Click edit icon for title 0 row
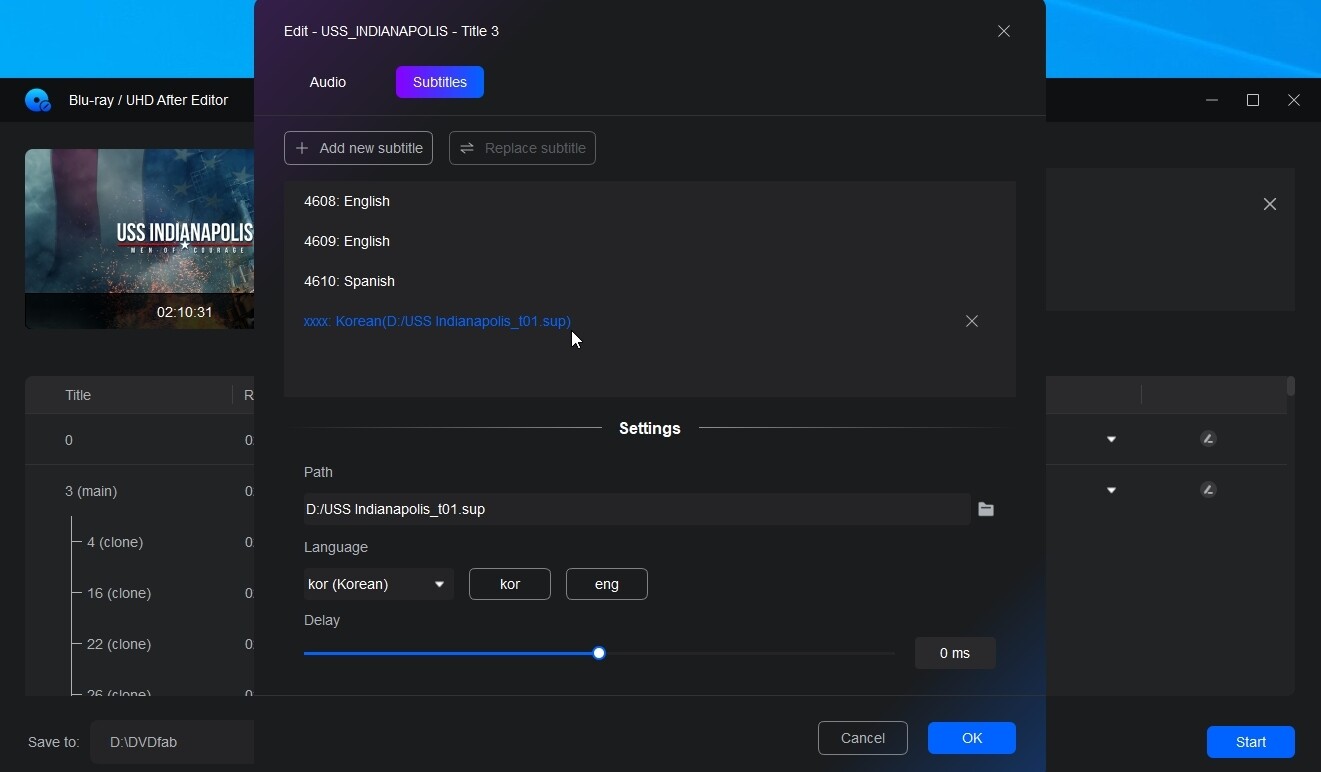 coord(1208,439)
